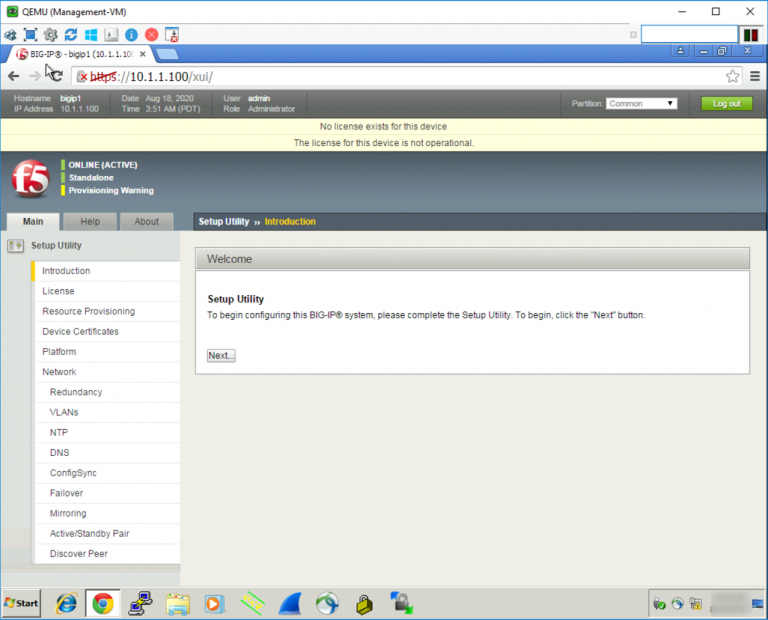Select Introduction in Setup Utility menu
Screen dimensions: 768x620
(x=106, y=271)
